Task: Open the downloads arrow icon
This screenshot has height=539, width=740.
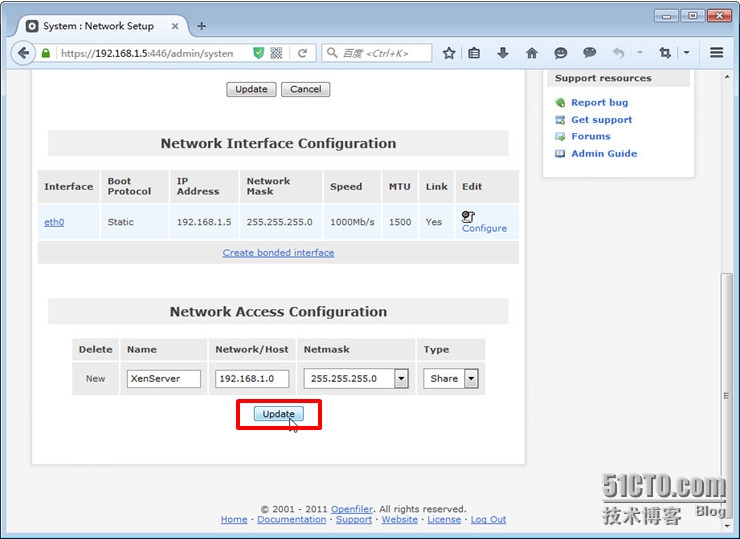Action: pyautogui.click(x=503, y=53)
